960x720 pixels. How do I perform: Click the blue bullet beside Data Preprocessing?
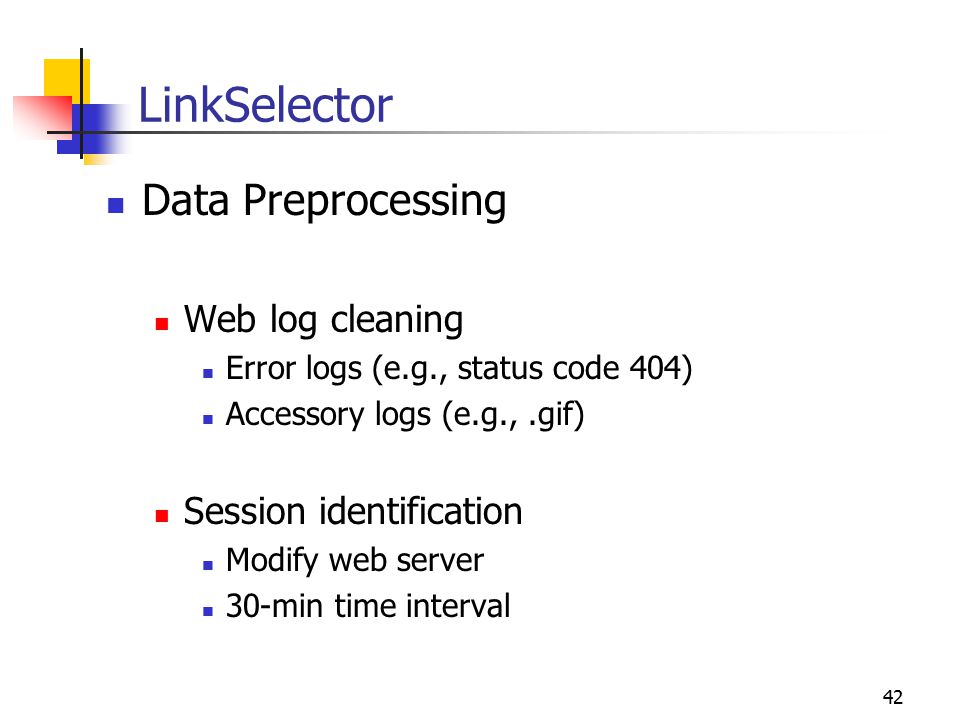click(116, 205)
